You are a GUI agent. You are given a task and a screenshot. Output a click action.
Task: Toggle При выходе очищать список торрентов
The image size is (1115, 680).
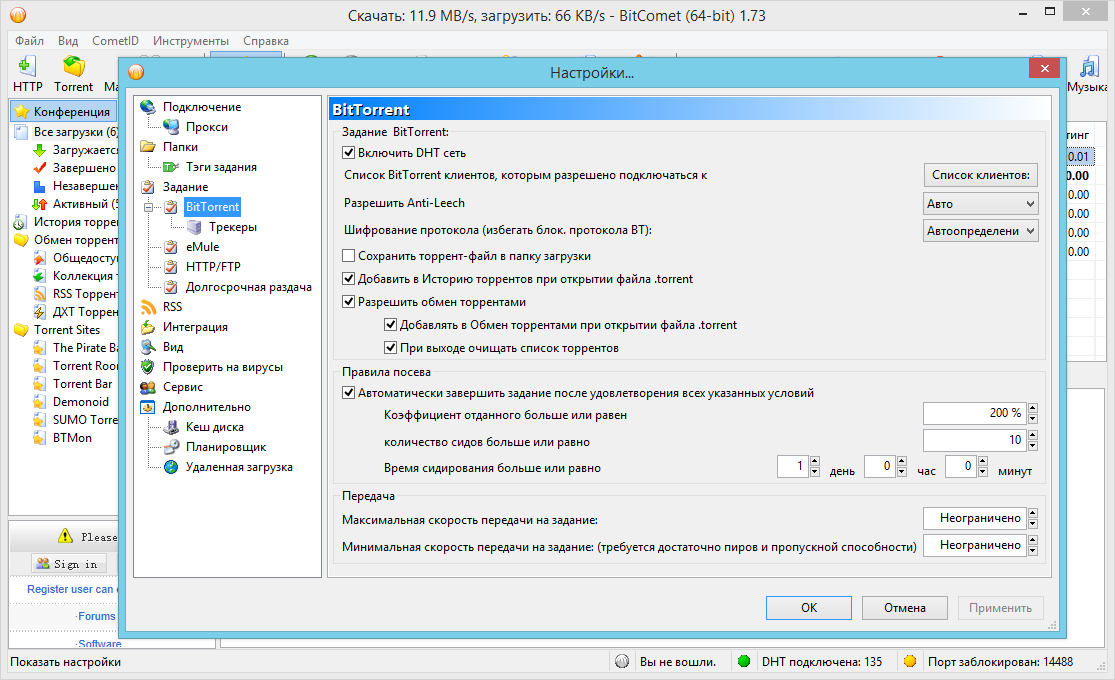(390, 348)
